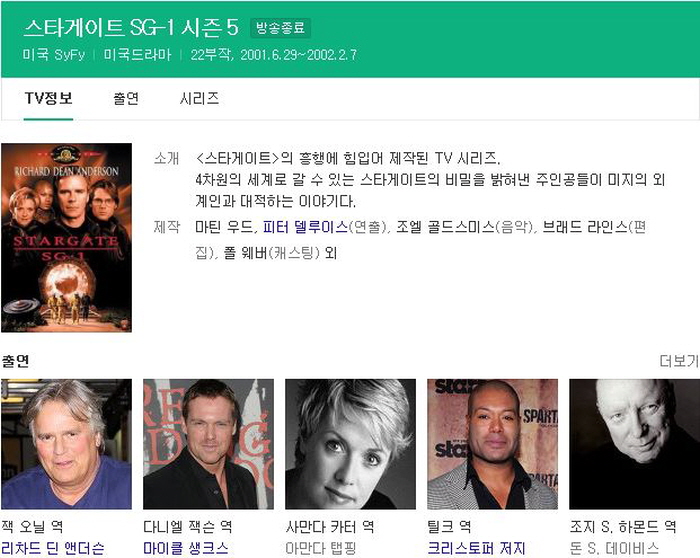The width and height of the screenshot is (700, 558).
Task: Expand the cast list with 더보기
Action: click(x=678, y=360)
